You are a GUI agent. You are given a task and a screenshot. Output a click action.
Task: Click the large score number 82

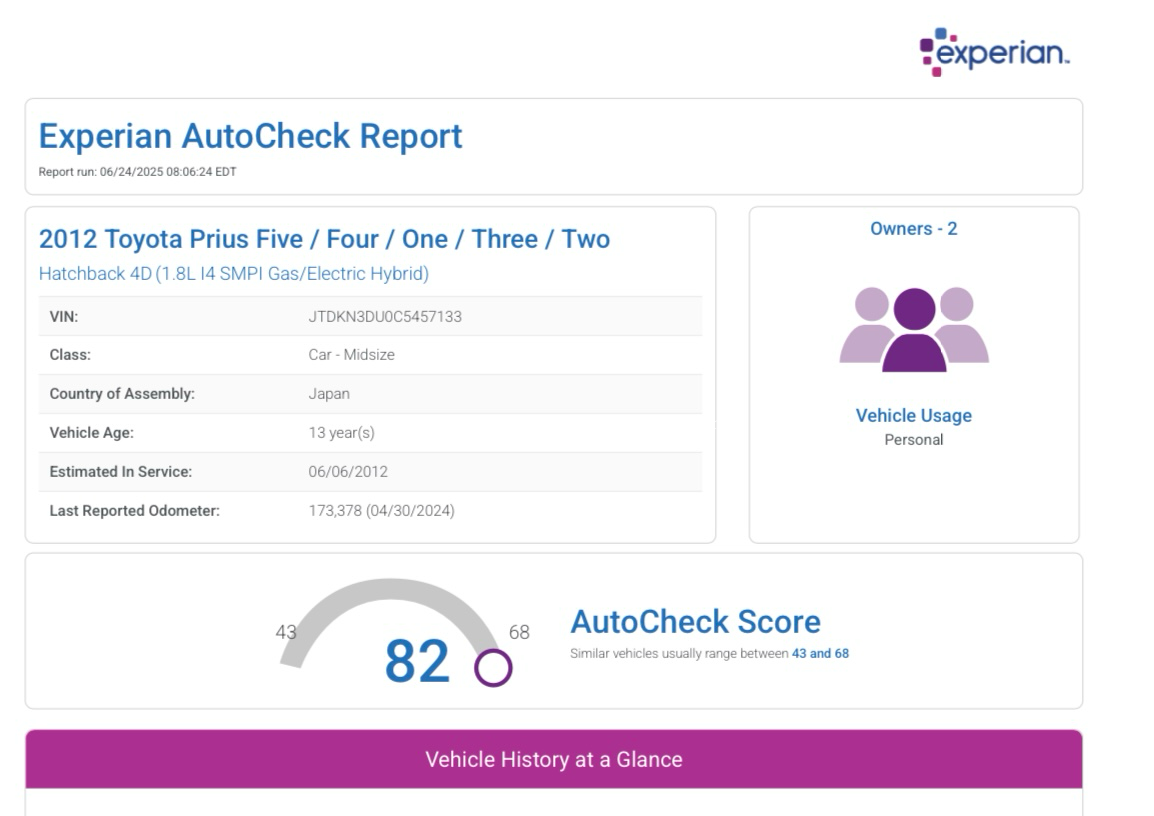(417, 661)
